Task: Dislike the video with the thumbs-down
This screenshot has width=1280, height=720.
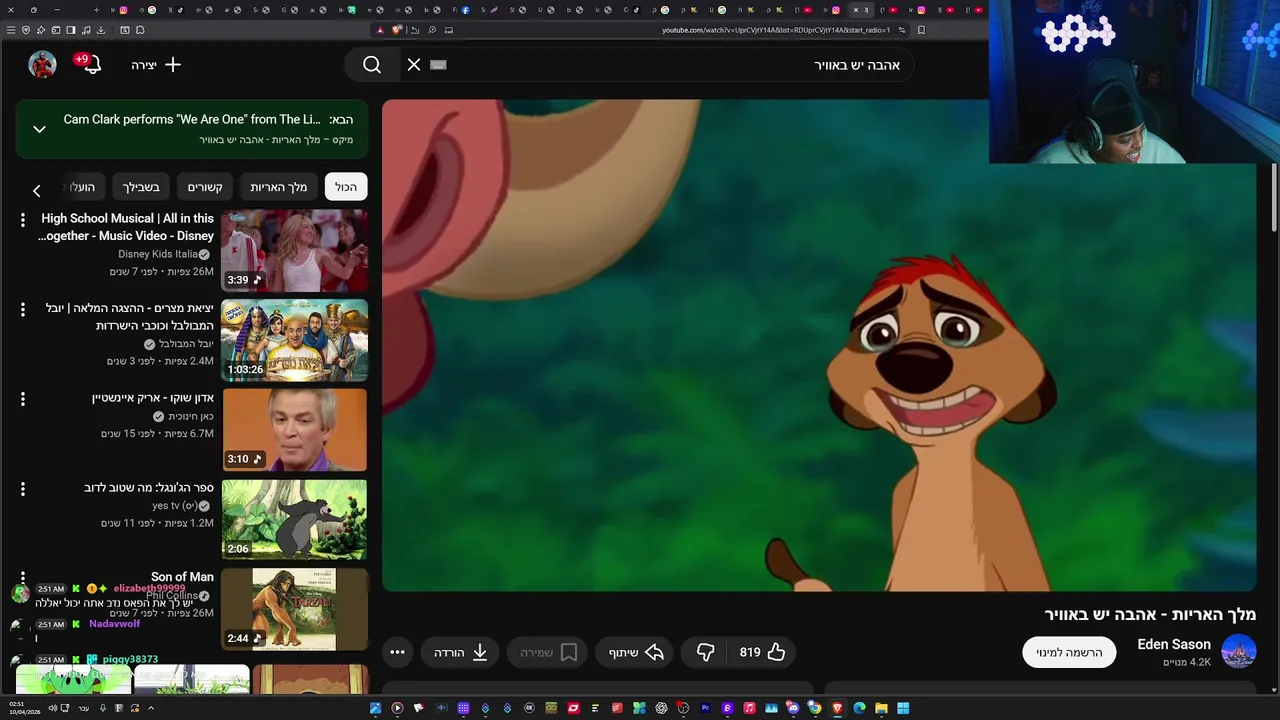Action: [706, 652]
